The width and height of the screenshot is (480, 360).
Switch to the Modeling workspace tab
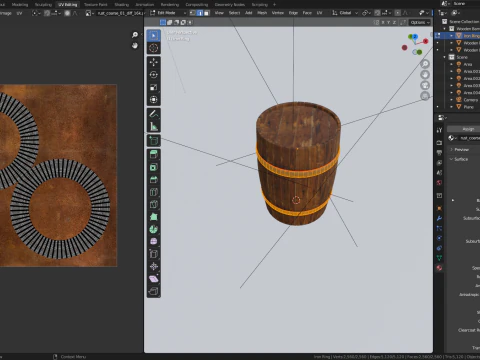point(20,5)
